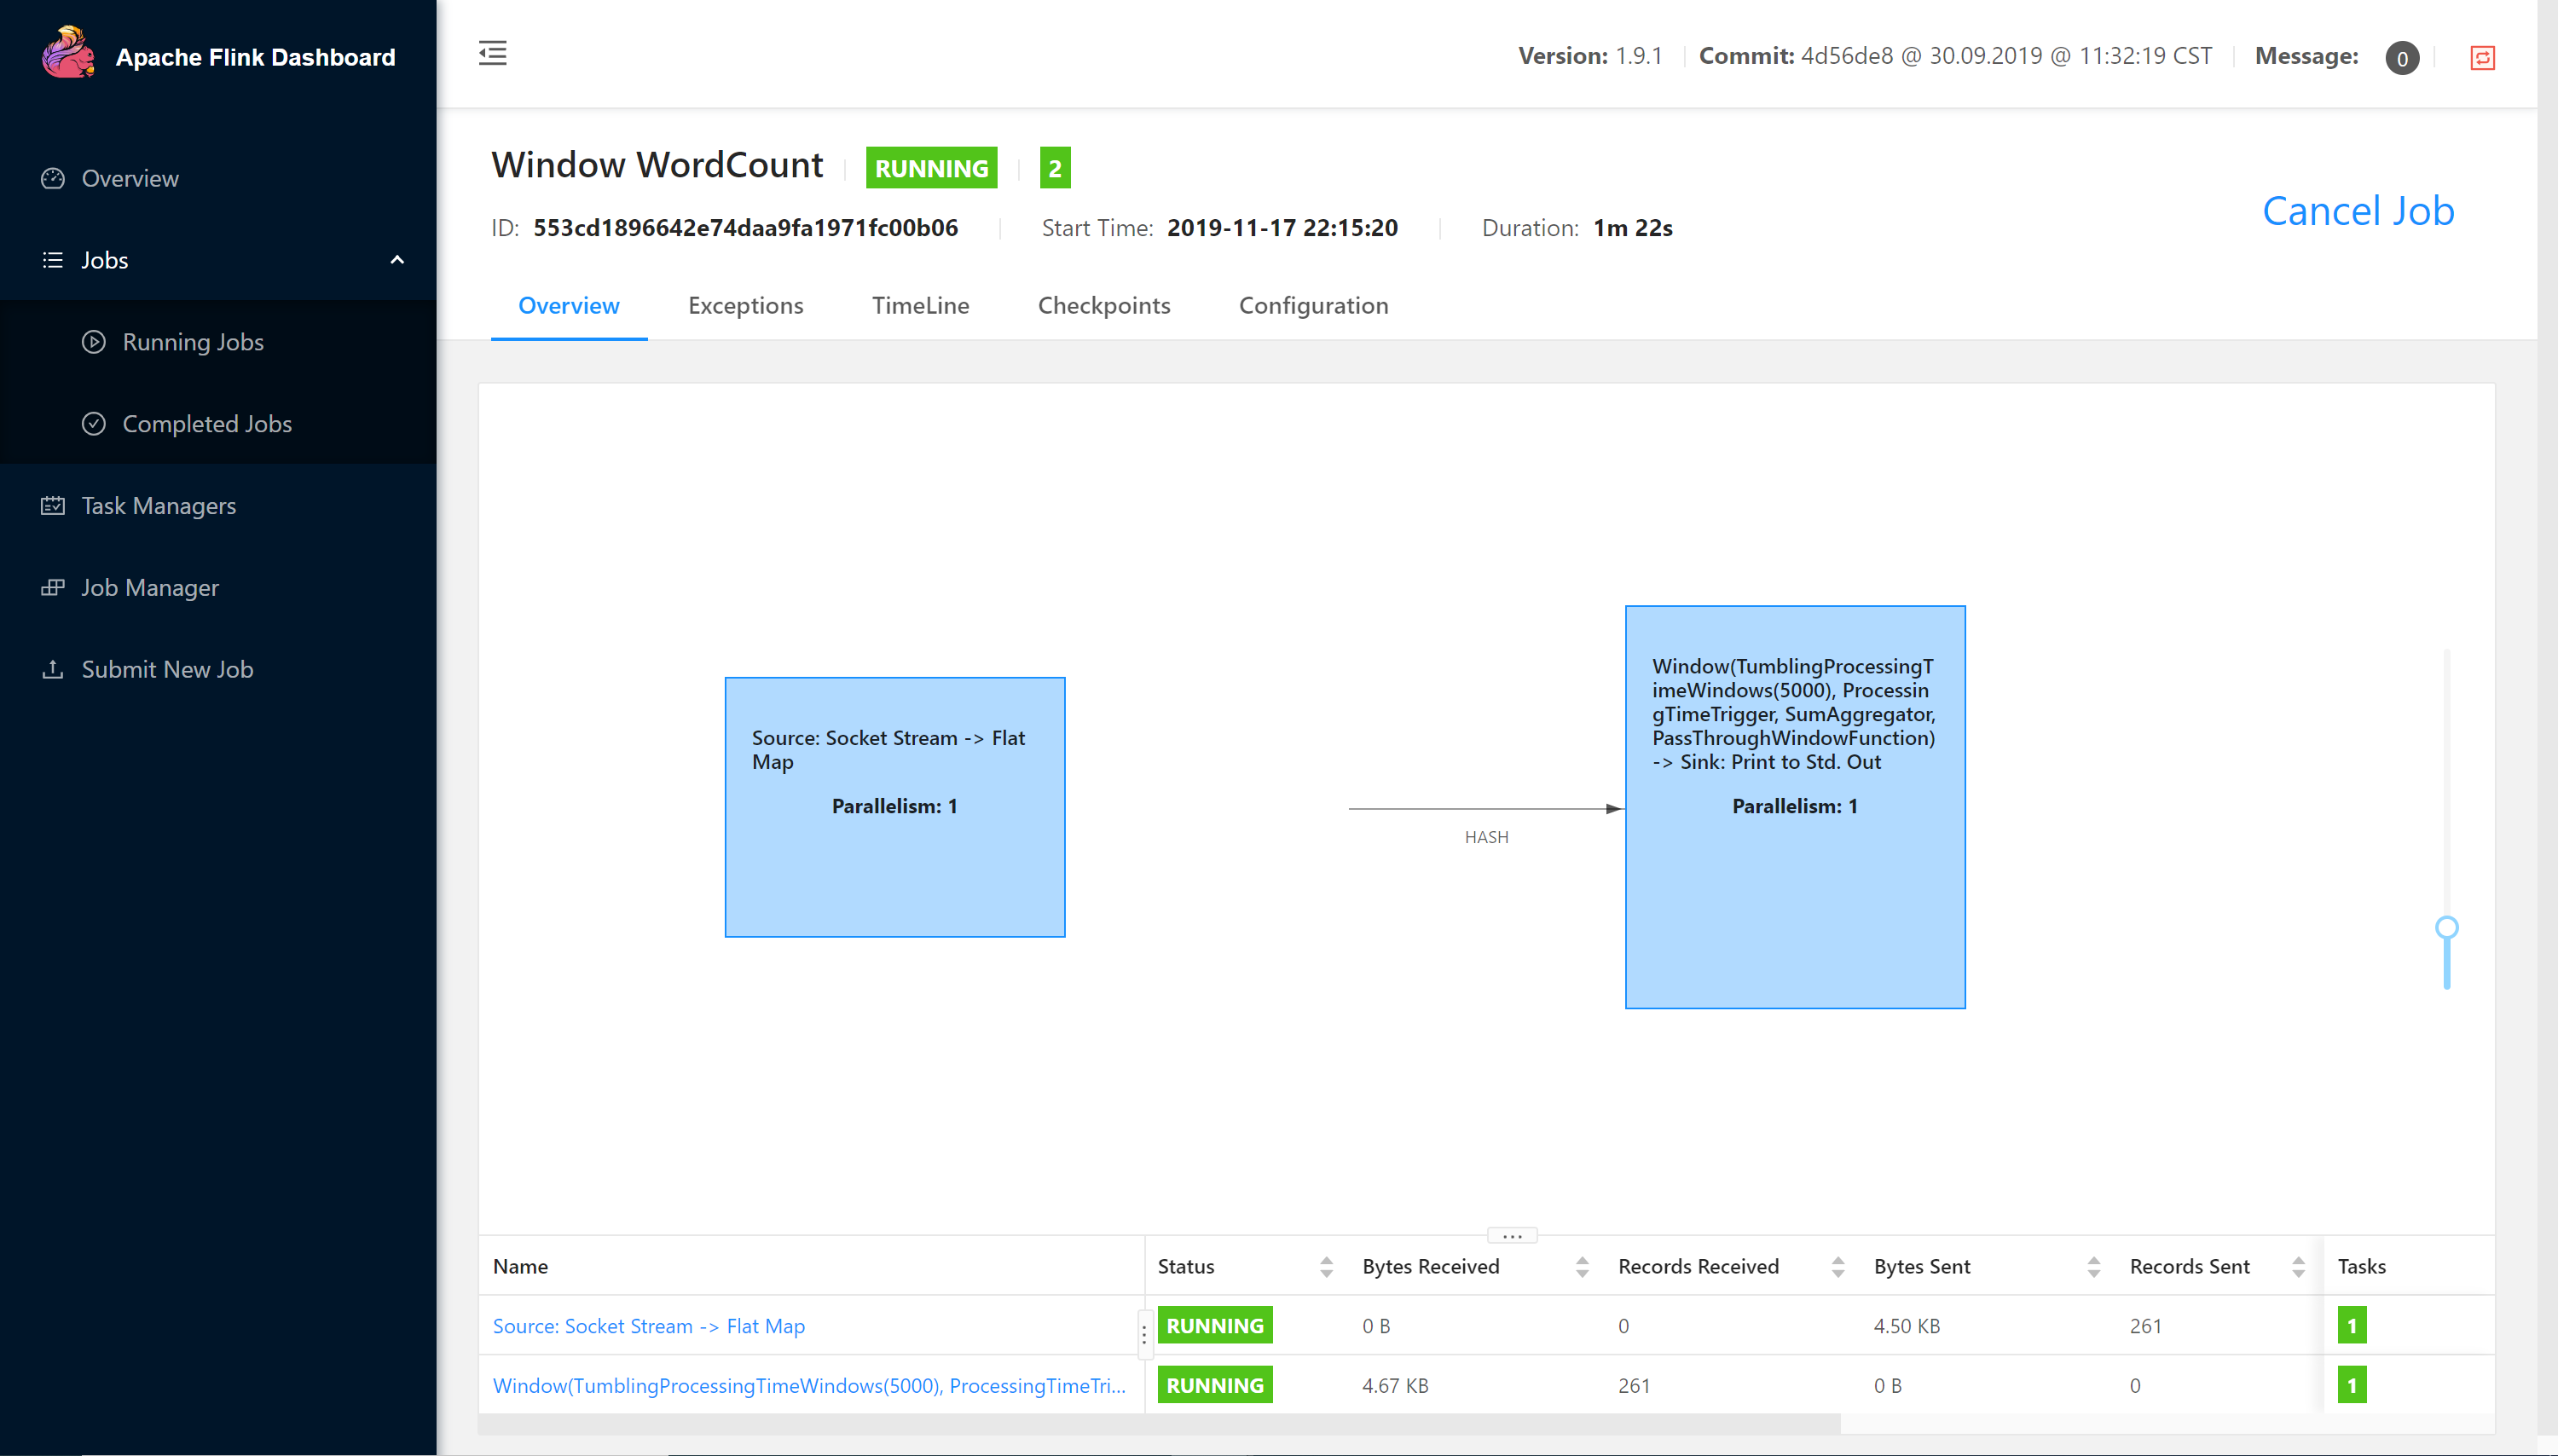Collapse the Jobs submenu chevron
The height and width of the screenshot is (1456, 2558).
click(x=397, y=260)
